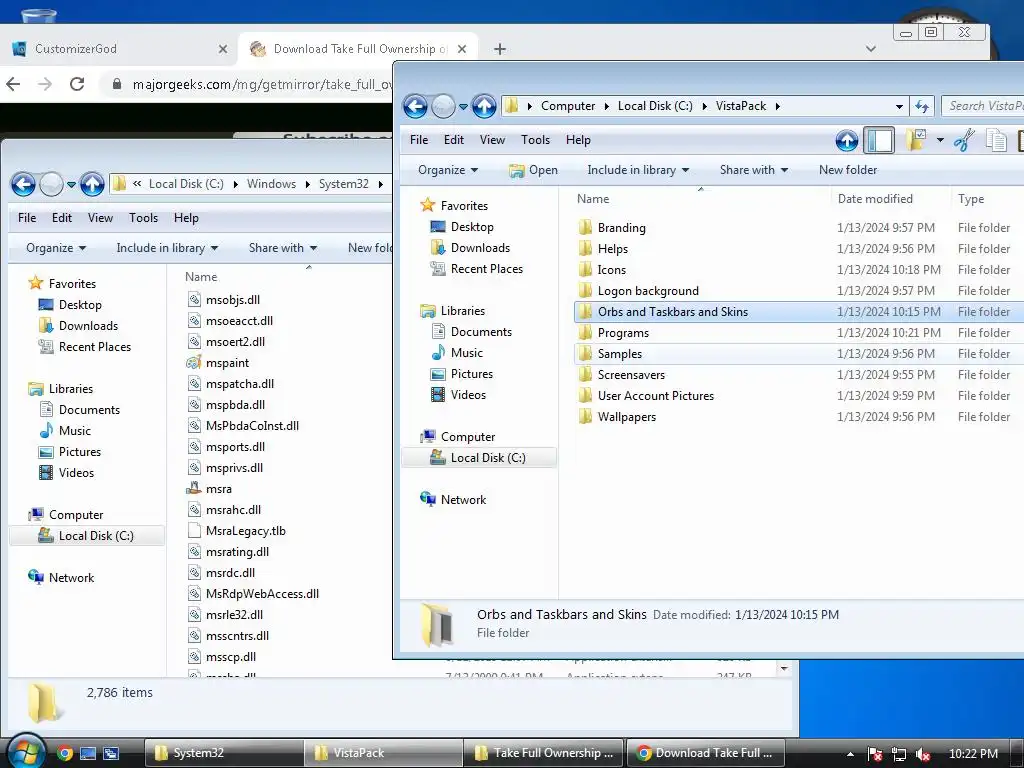Viewport: 1024px width, 768px height.
Task: Open Include in library dropdown in VistaPack
Action: (638, 170)
